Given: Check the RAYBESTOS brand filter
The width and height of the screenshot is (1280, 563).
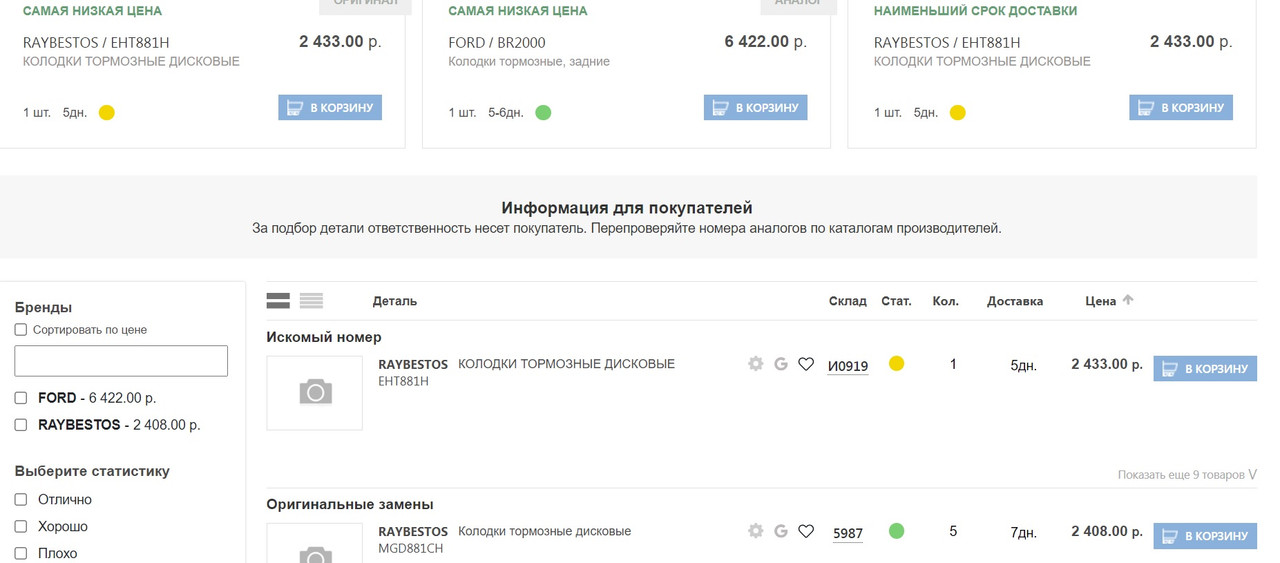Looking at the screenshot, I should coord(21,425).
